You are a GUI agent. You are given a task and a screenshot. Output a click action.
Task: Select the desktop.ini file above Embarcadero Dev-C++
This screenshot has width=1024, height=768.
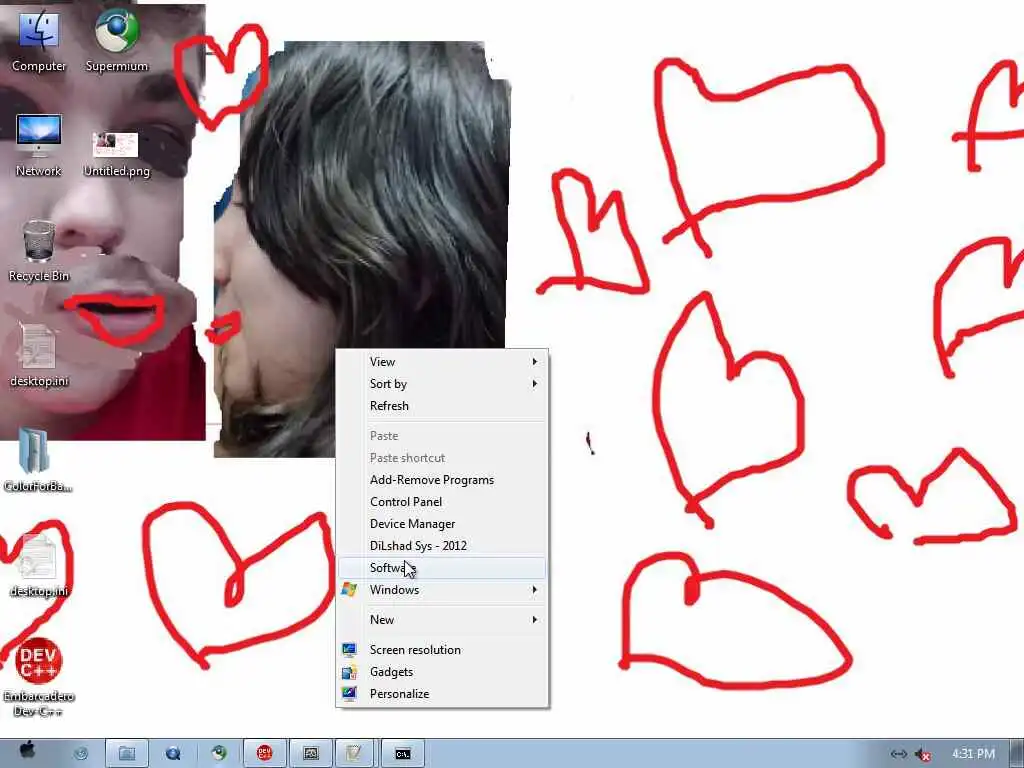tap(39, 566)
